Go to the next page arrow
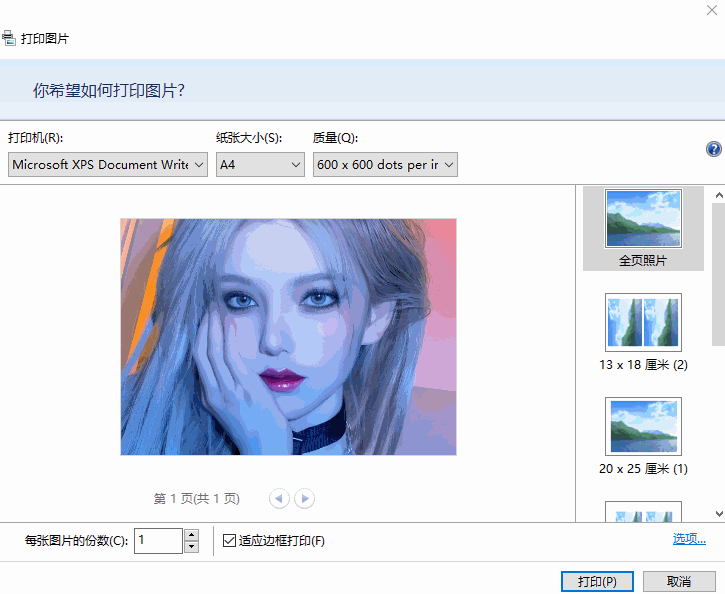Image resolution: width=725 pixels, height=594 pixels. coord(305,498)
